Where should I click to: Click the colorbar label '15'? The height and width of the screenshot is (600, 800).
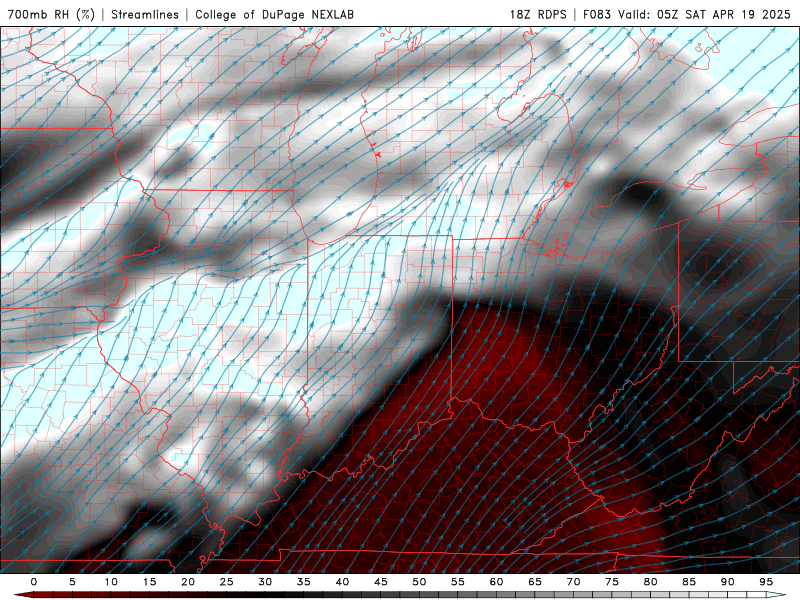coord(149,582)
